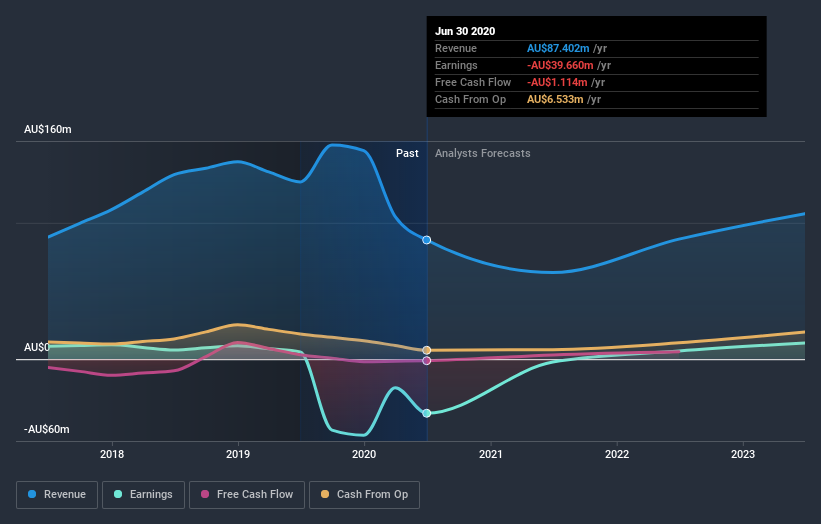
Task: Click the 2020 x-axis label
Action: coord(364,454)
